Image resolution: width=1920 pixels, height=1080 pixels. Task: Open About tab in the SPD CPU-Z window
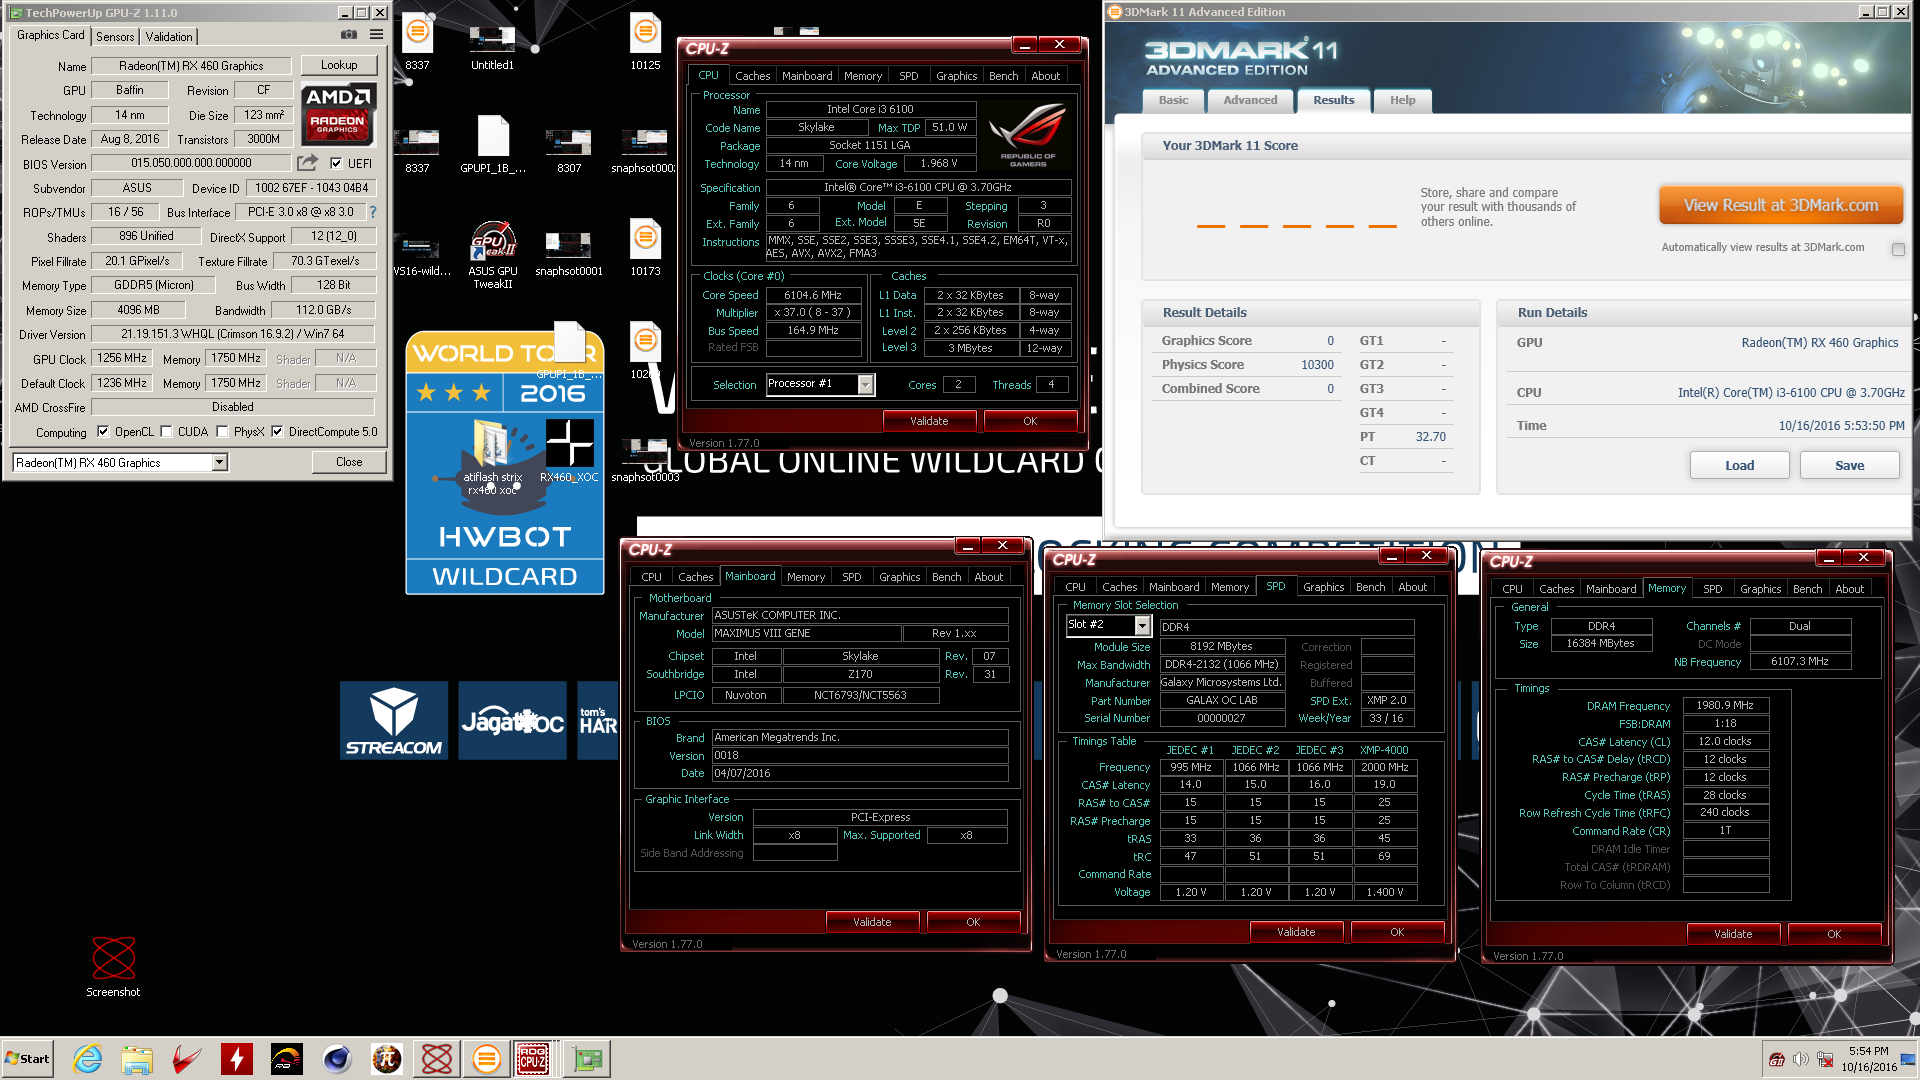(1412, 587)
